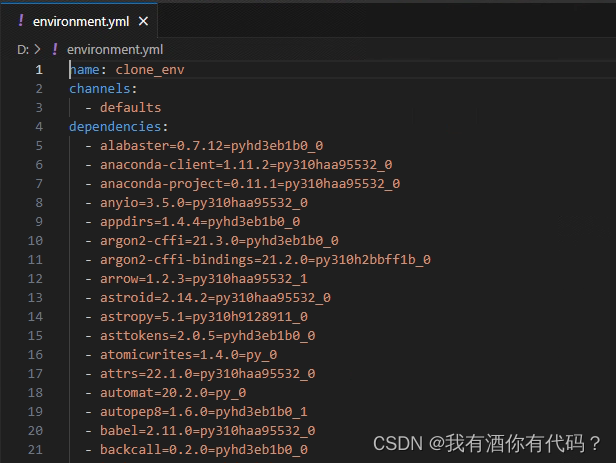Click the argon2-cffi=21.3.0 line

(219, 241)
